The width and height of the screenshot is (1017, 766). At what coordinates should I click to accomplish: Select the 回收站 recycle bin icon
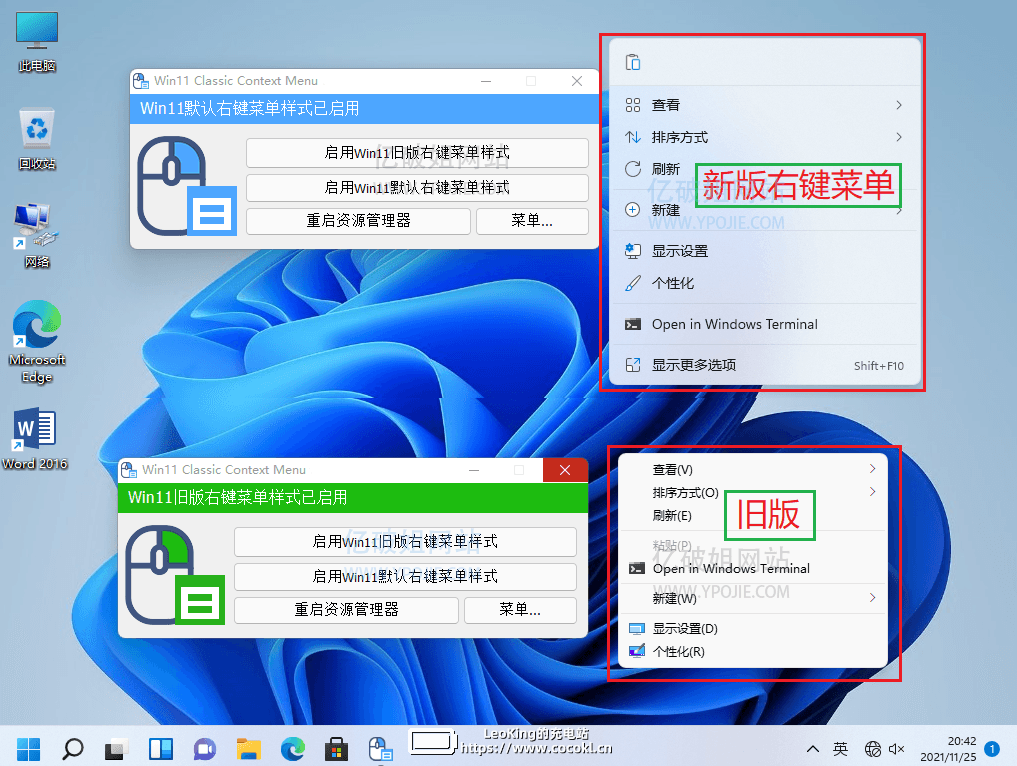[x=37, y=139]
